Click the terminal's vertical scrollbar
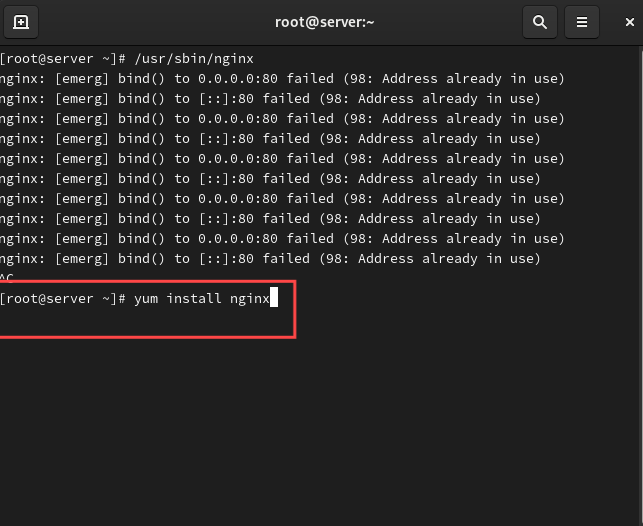This screenshot has height=526, width=643. tap(641, 285)
